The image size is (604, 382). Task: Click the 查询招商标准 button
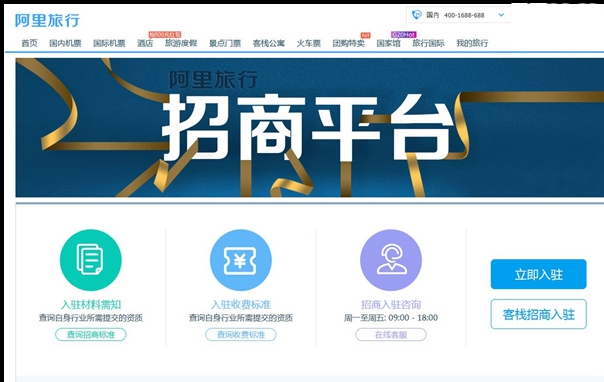coord(91,335)
